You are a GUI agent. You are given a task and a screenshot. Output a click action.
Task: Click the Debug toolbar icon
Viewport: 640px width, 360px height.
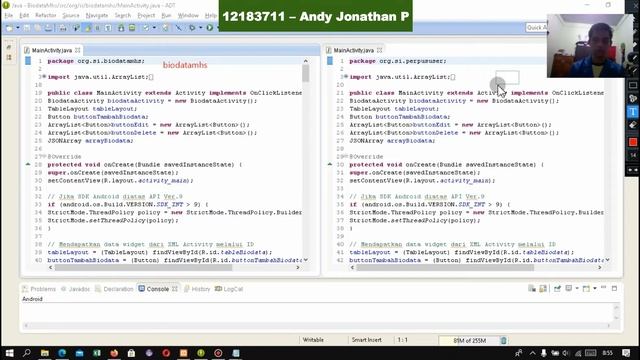tap(192, 28)
